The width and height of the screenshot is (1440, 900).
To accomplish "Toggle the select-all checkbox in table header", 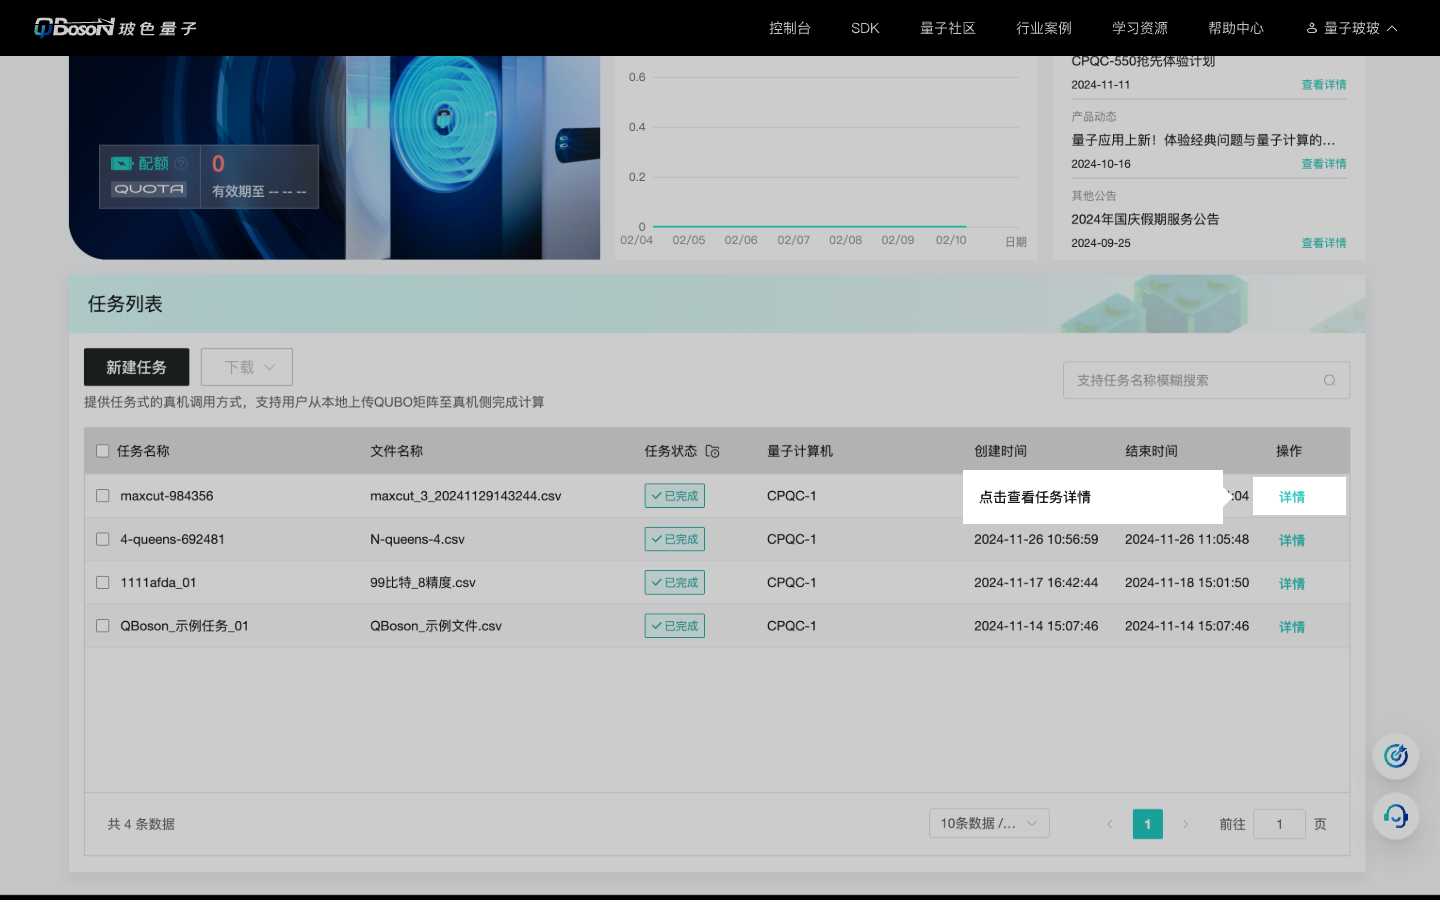I will [x=102, y=451].
